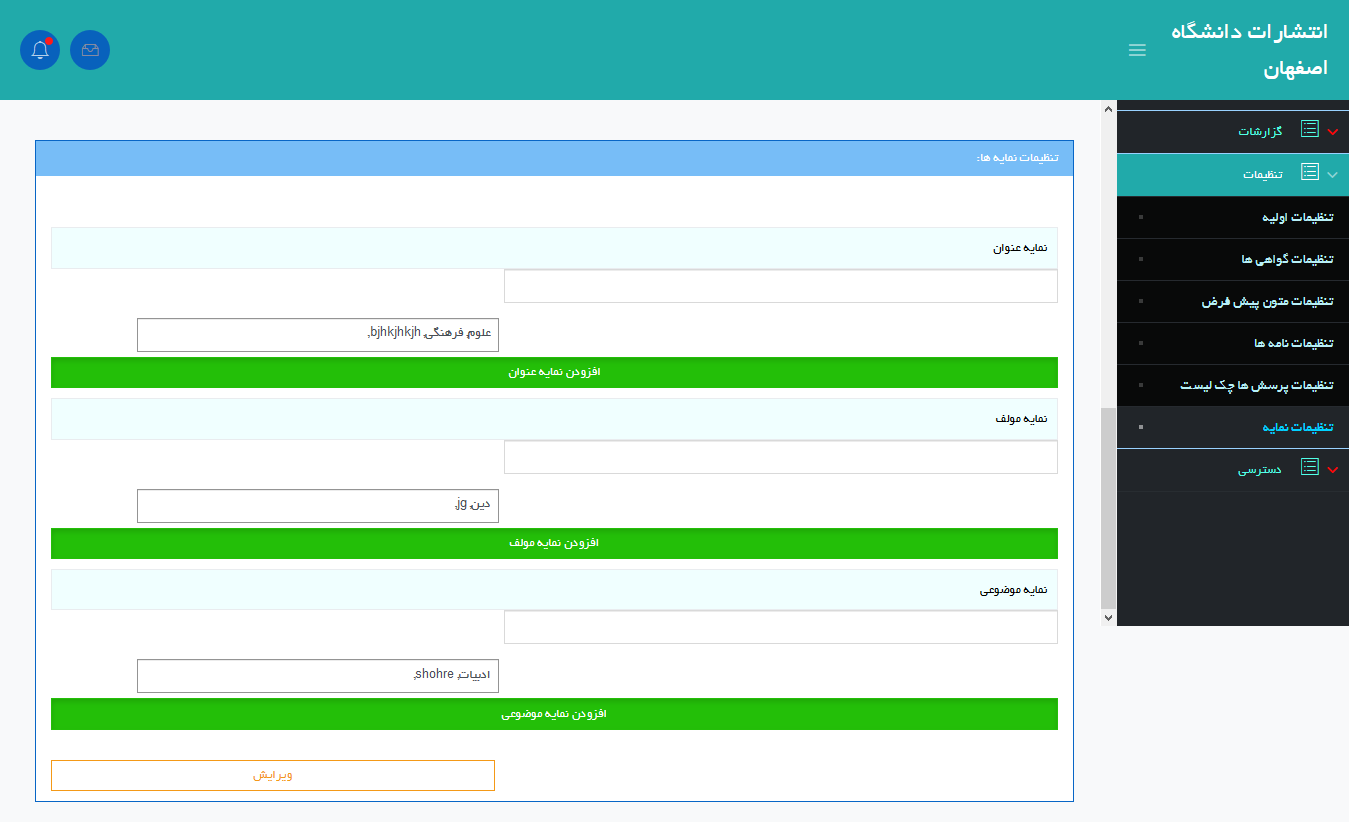Collapse the تنظیمات menu chevron
The width and height of the screenshot is (1349, 822).
1332,174
